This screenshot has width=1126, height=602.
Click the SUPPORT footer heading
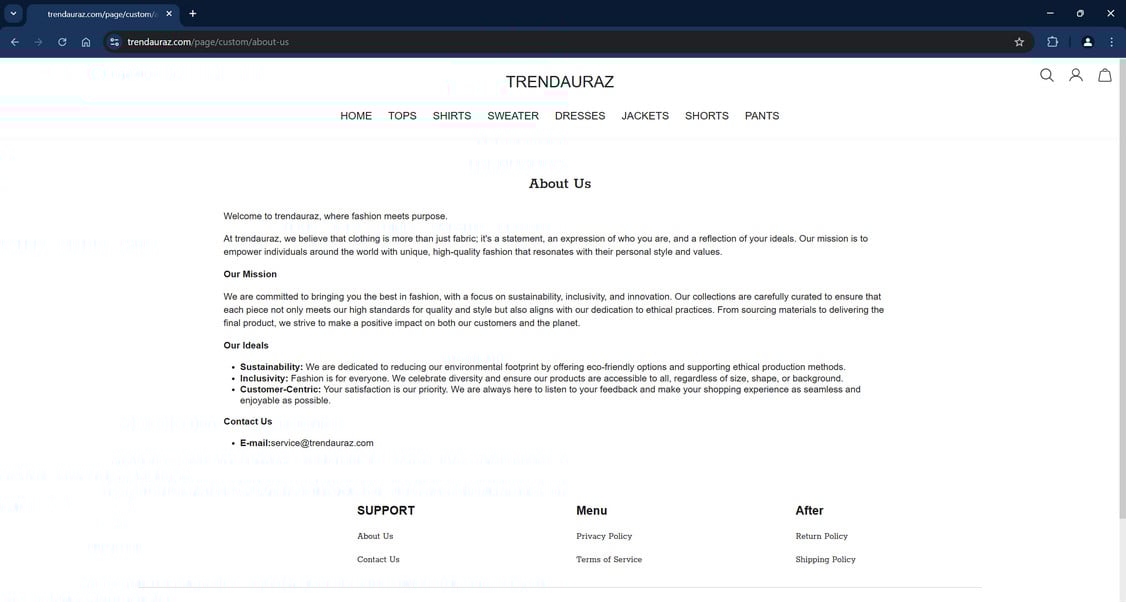pyautogui.click(x=386, y=510)
